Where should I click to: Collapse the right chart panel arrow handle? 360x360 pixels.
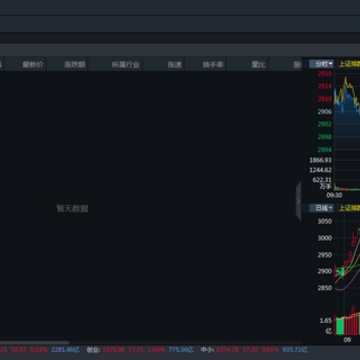tap(298, 201)
